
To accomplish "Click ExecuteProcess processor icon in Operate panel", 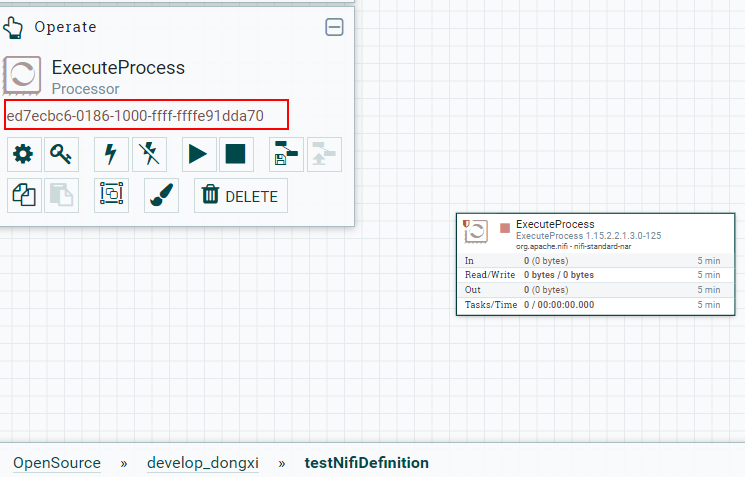I will (22, 76).
